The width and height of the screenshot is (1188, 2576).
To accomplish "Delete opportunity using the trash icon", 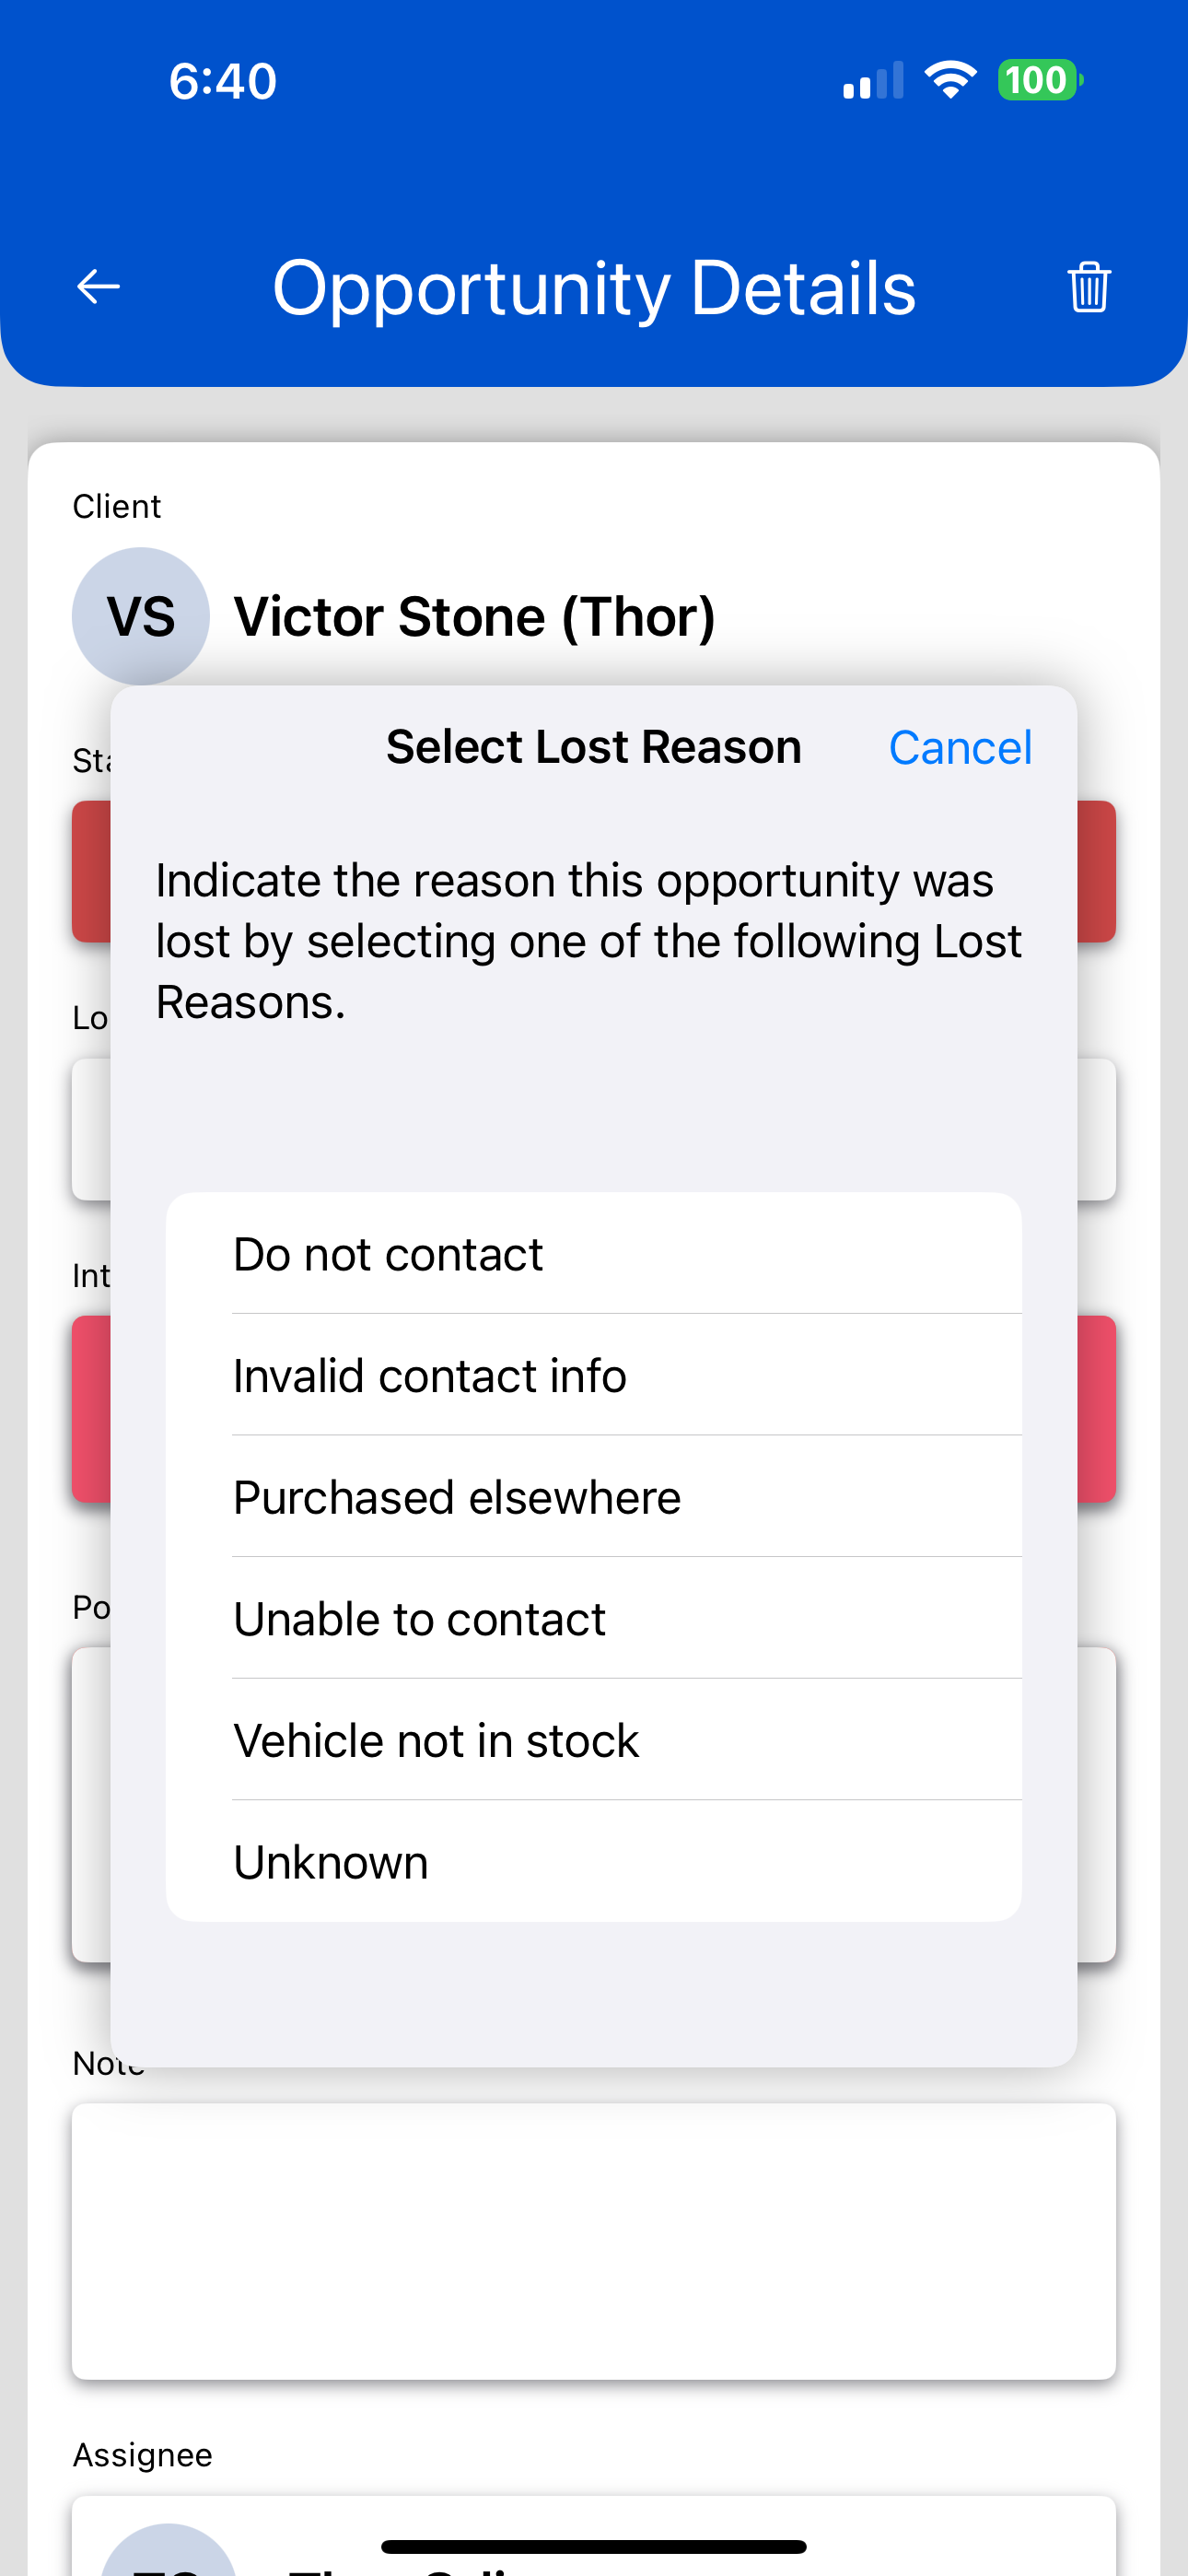I will [1089, 287].
